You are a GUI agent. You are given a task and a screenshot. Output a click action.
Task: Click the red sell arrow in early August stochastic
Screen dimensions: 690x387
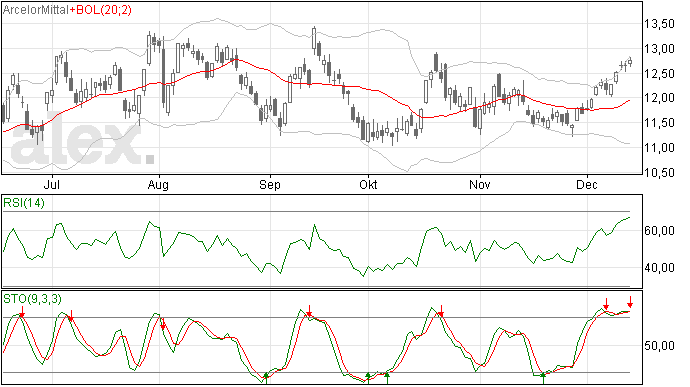click(x=162, y=324)
